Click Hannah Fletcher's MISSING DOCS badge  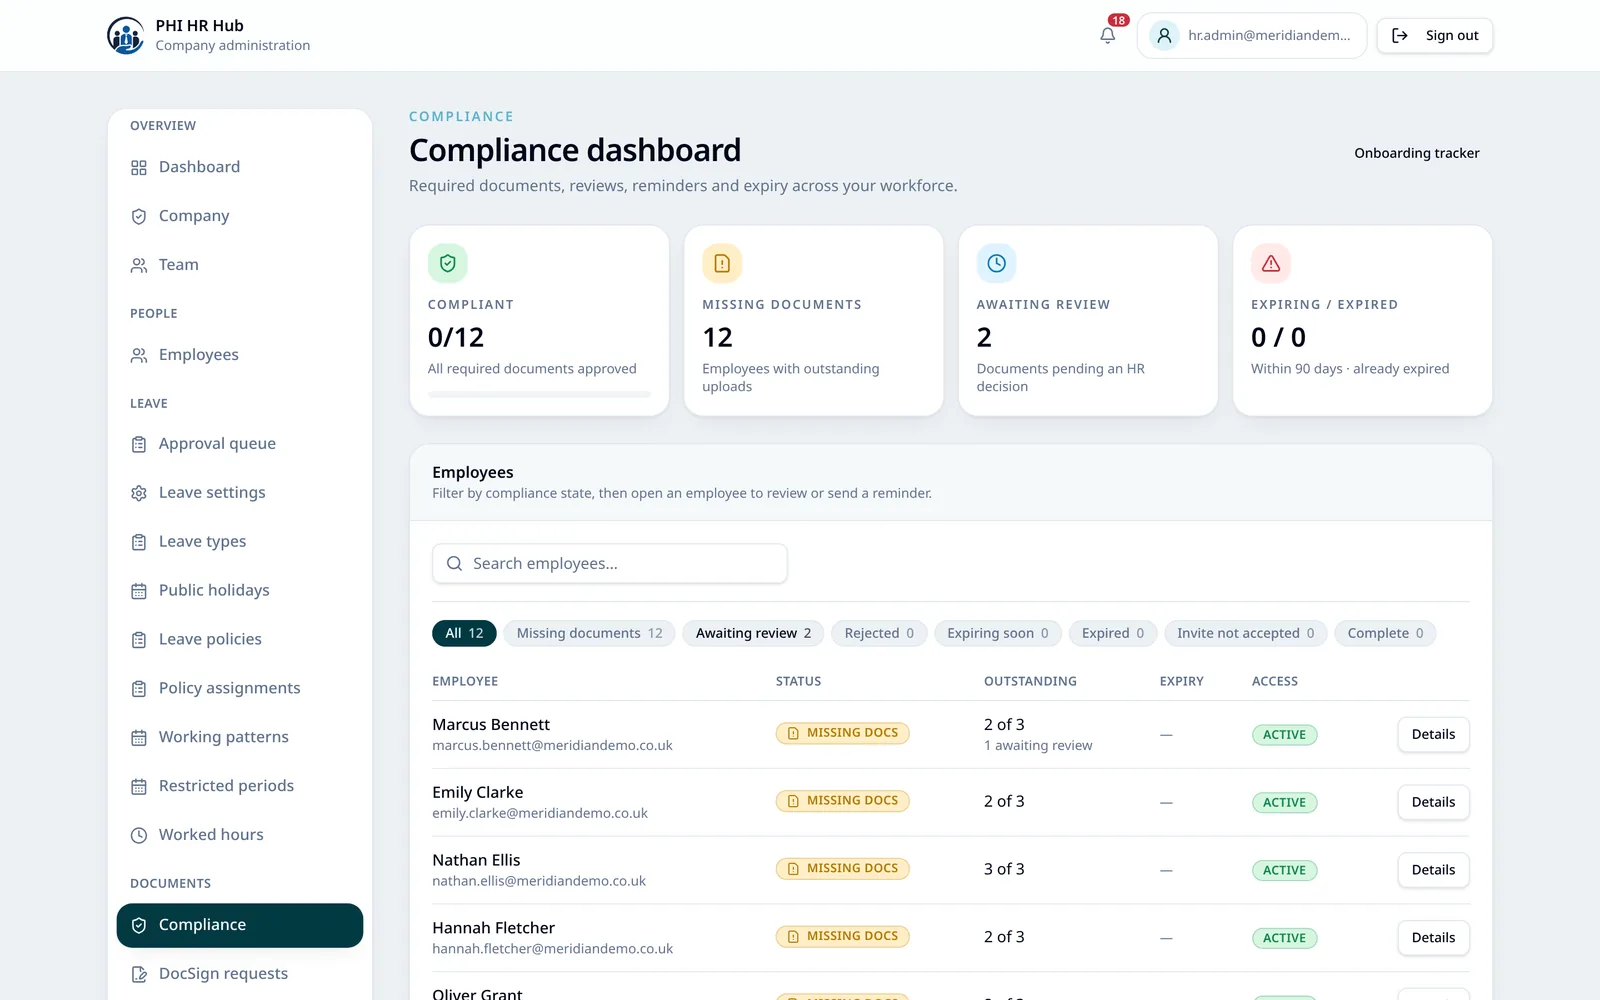(x=842, y=938)
